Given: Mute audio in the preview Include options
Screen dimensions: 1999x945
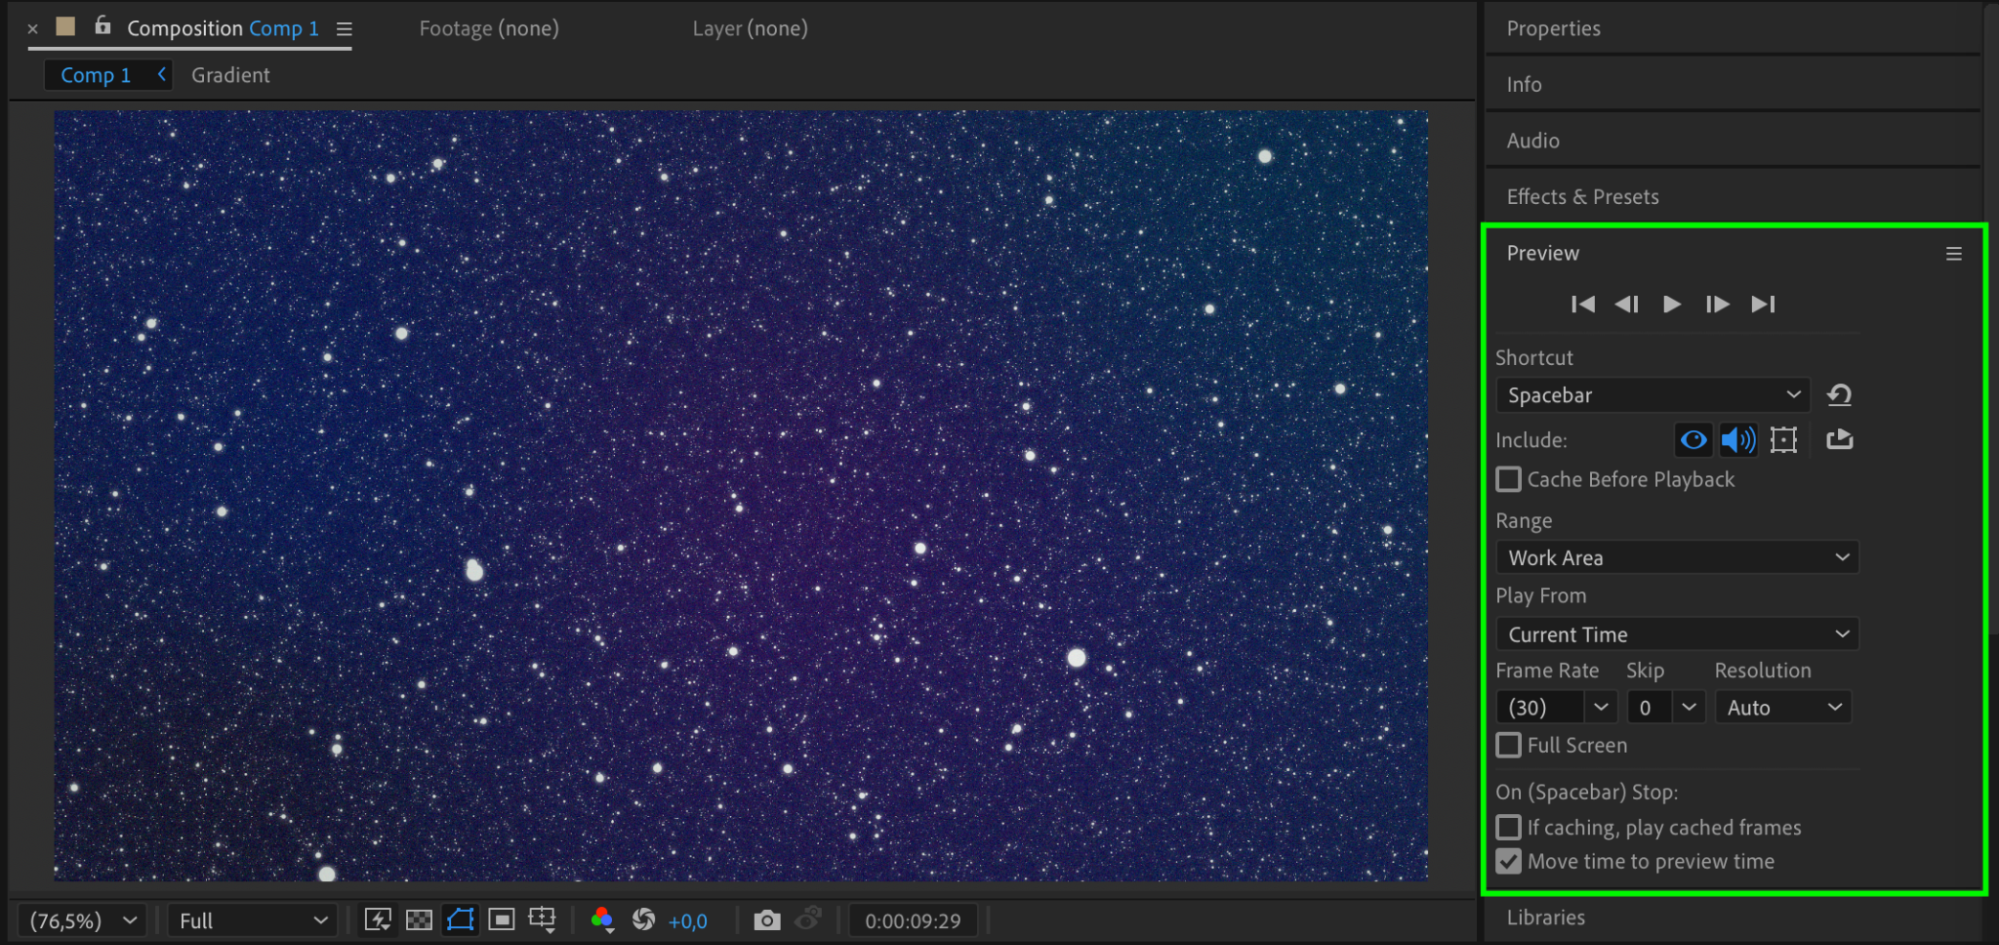Looking at the screenshot, I should pos(1738,440).
